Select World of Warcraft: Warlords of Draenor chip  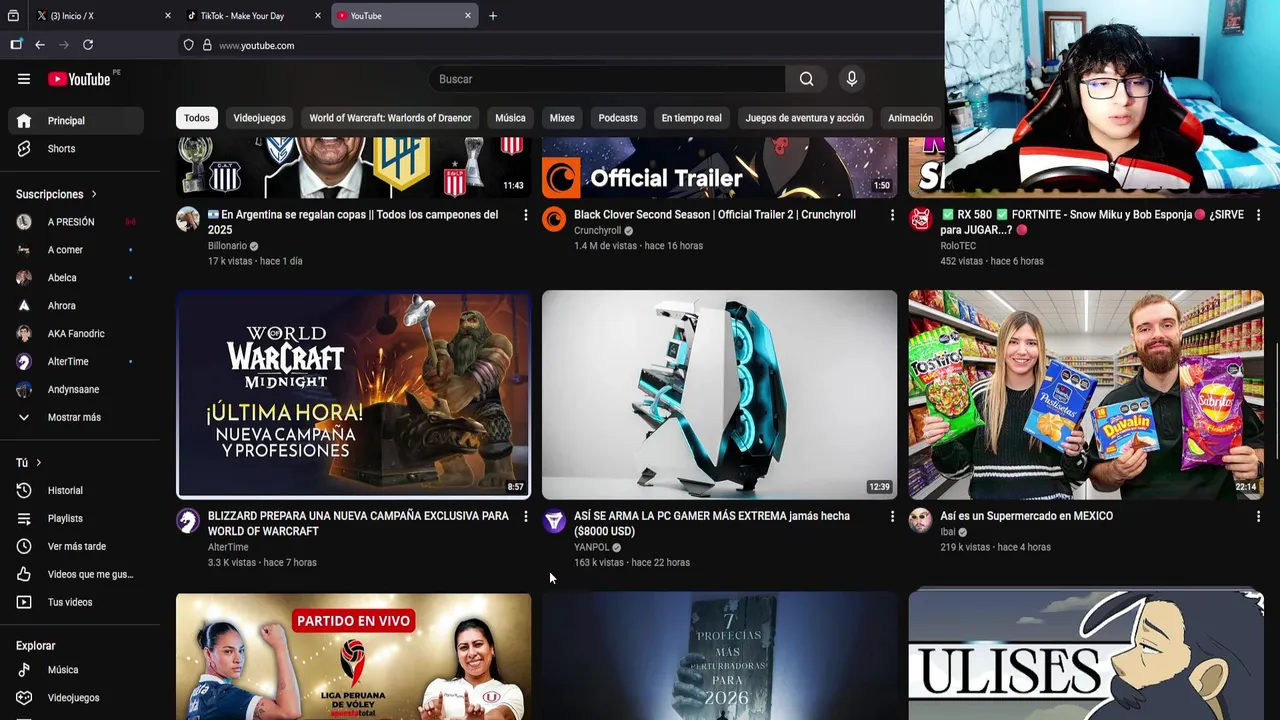click(x=390, y=118)
